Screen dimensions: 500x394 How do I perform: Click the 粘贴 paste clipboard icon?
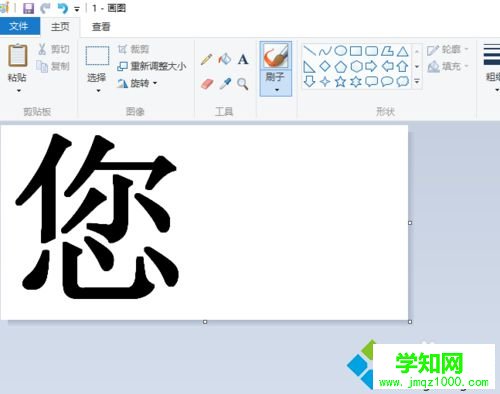pos(18,55)
